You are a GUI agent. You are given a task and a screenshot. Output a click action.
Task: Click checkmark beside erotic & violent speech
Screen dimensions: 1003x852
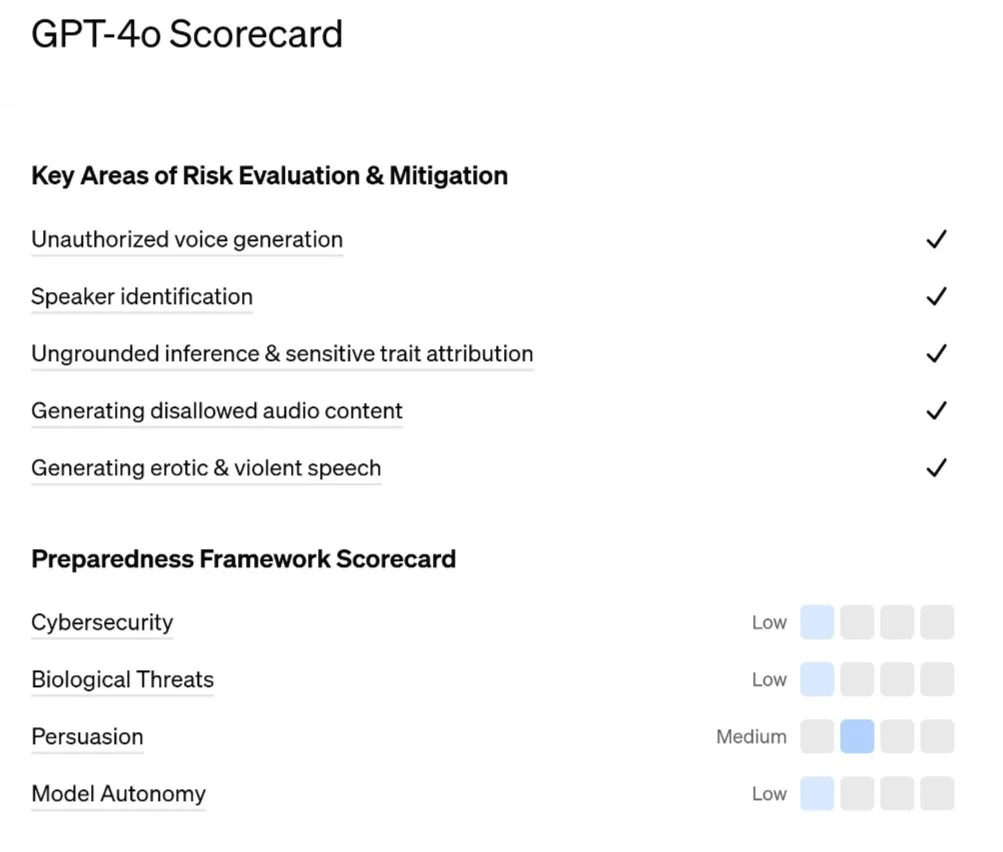[936, 468]
